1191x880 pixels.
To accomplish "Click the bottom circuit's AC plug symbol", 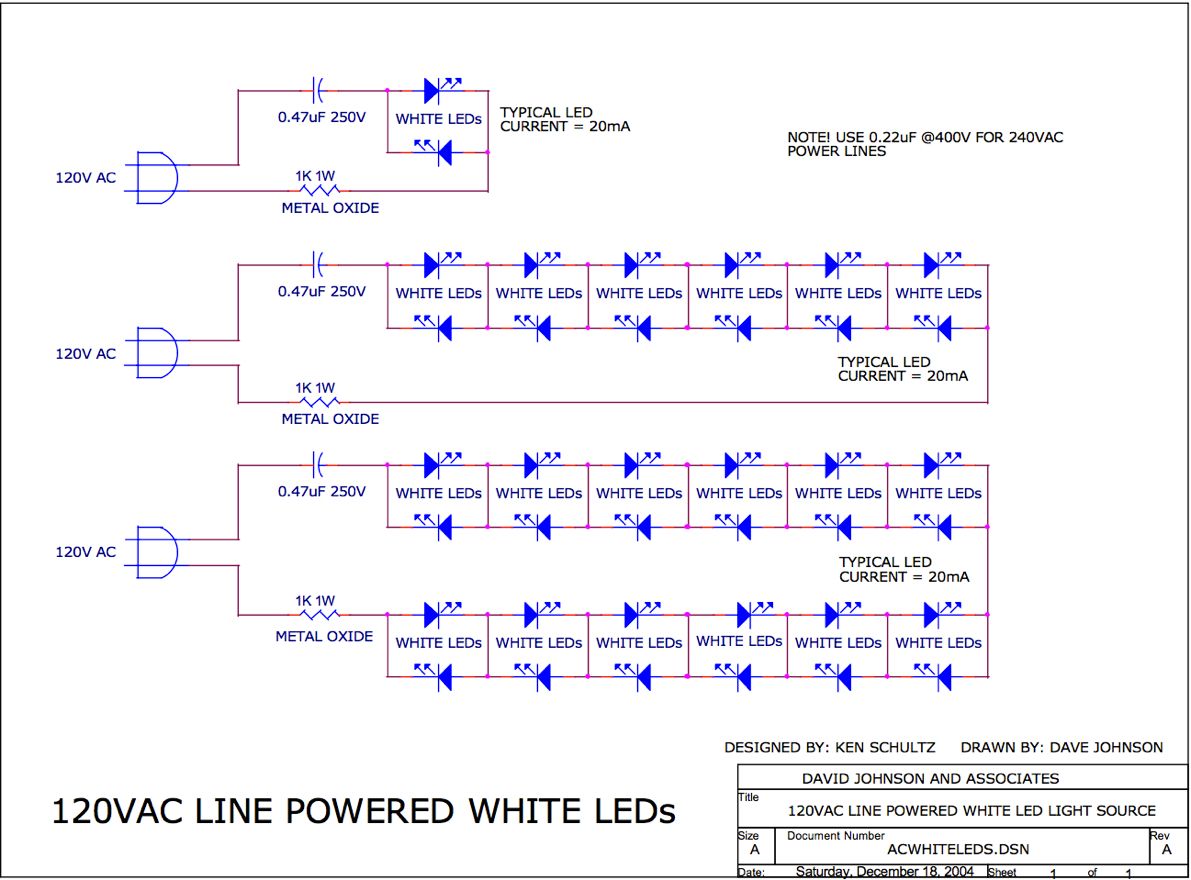I will [x=156, y=551].
